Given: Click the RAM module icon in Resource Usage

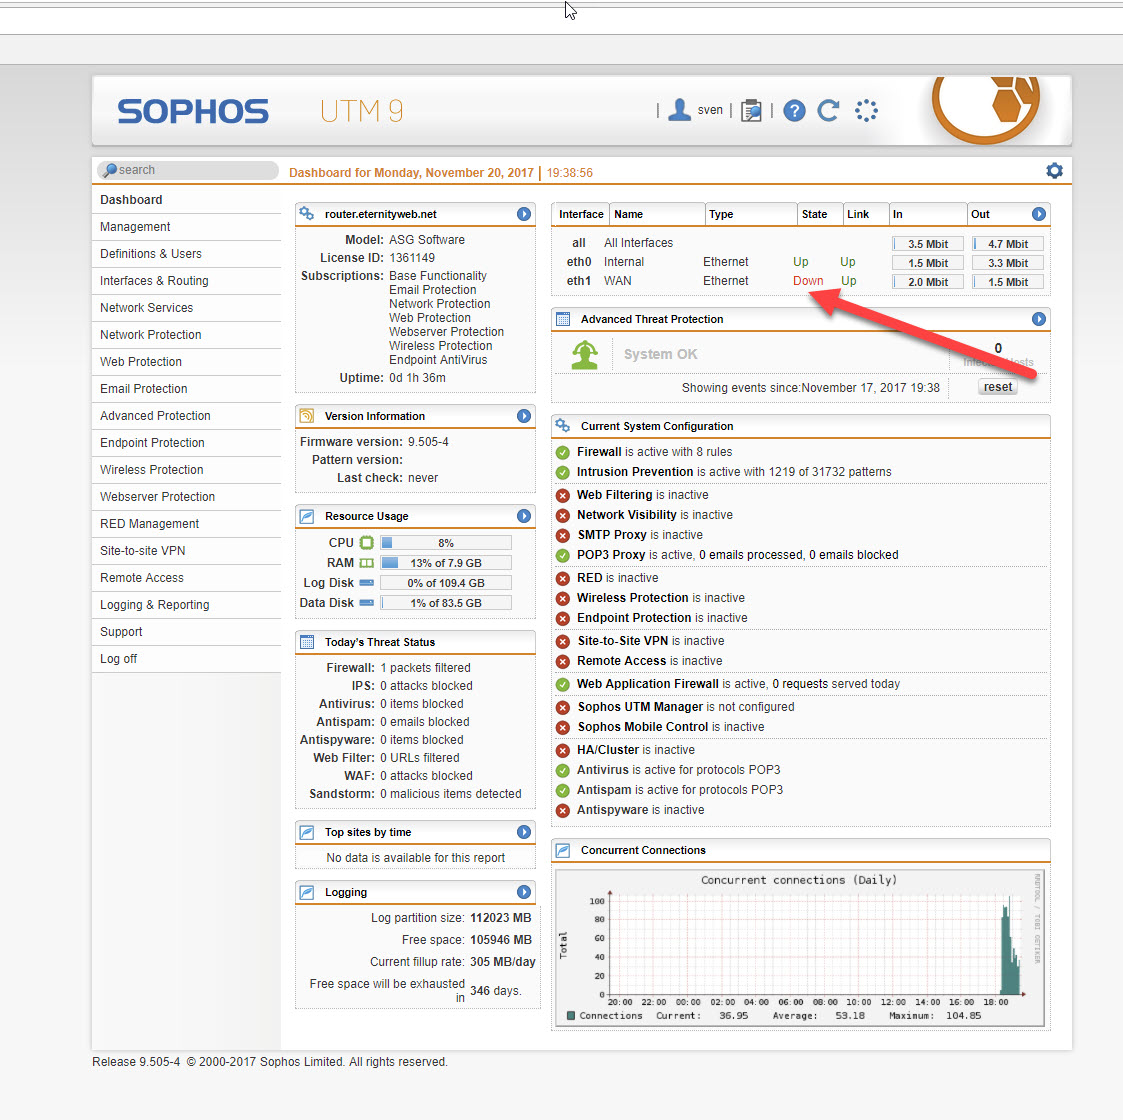Looking at the screenshot, I should 367,563.
